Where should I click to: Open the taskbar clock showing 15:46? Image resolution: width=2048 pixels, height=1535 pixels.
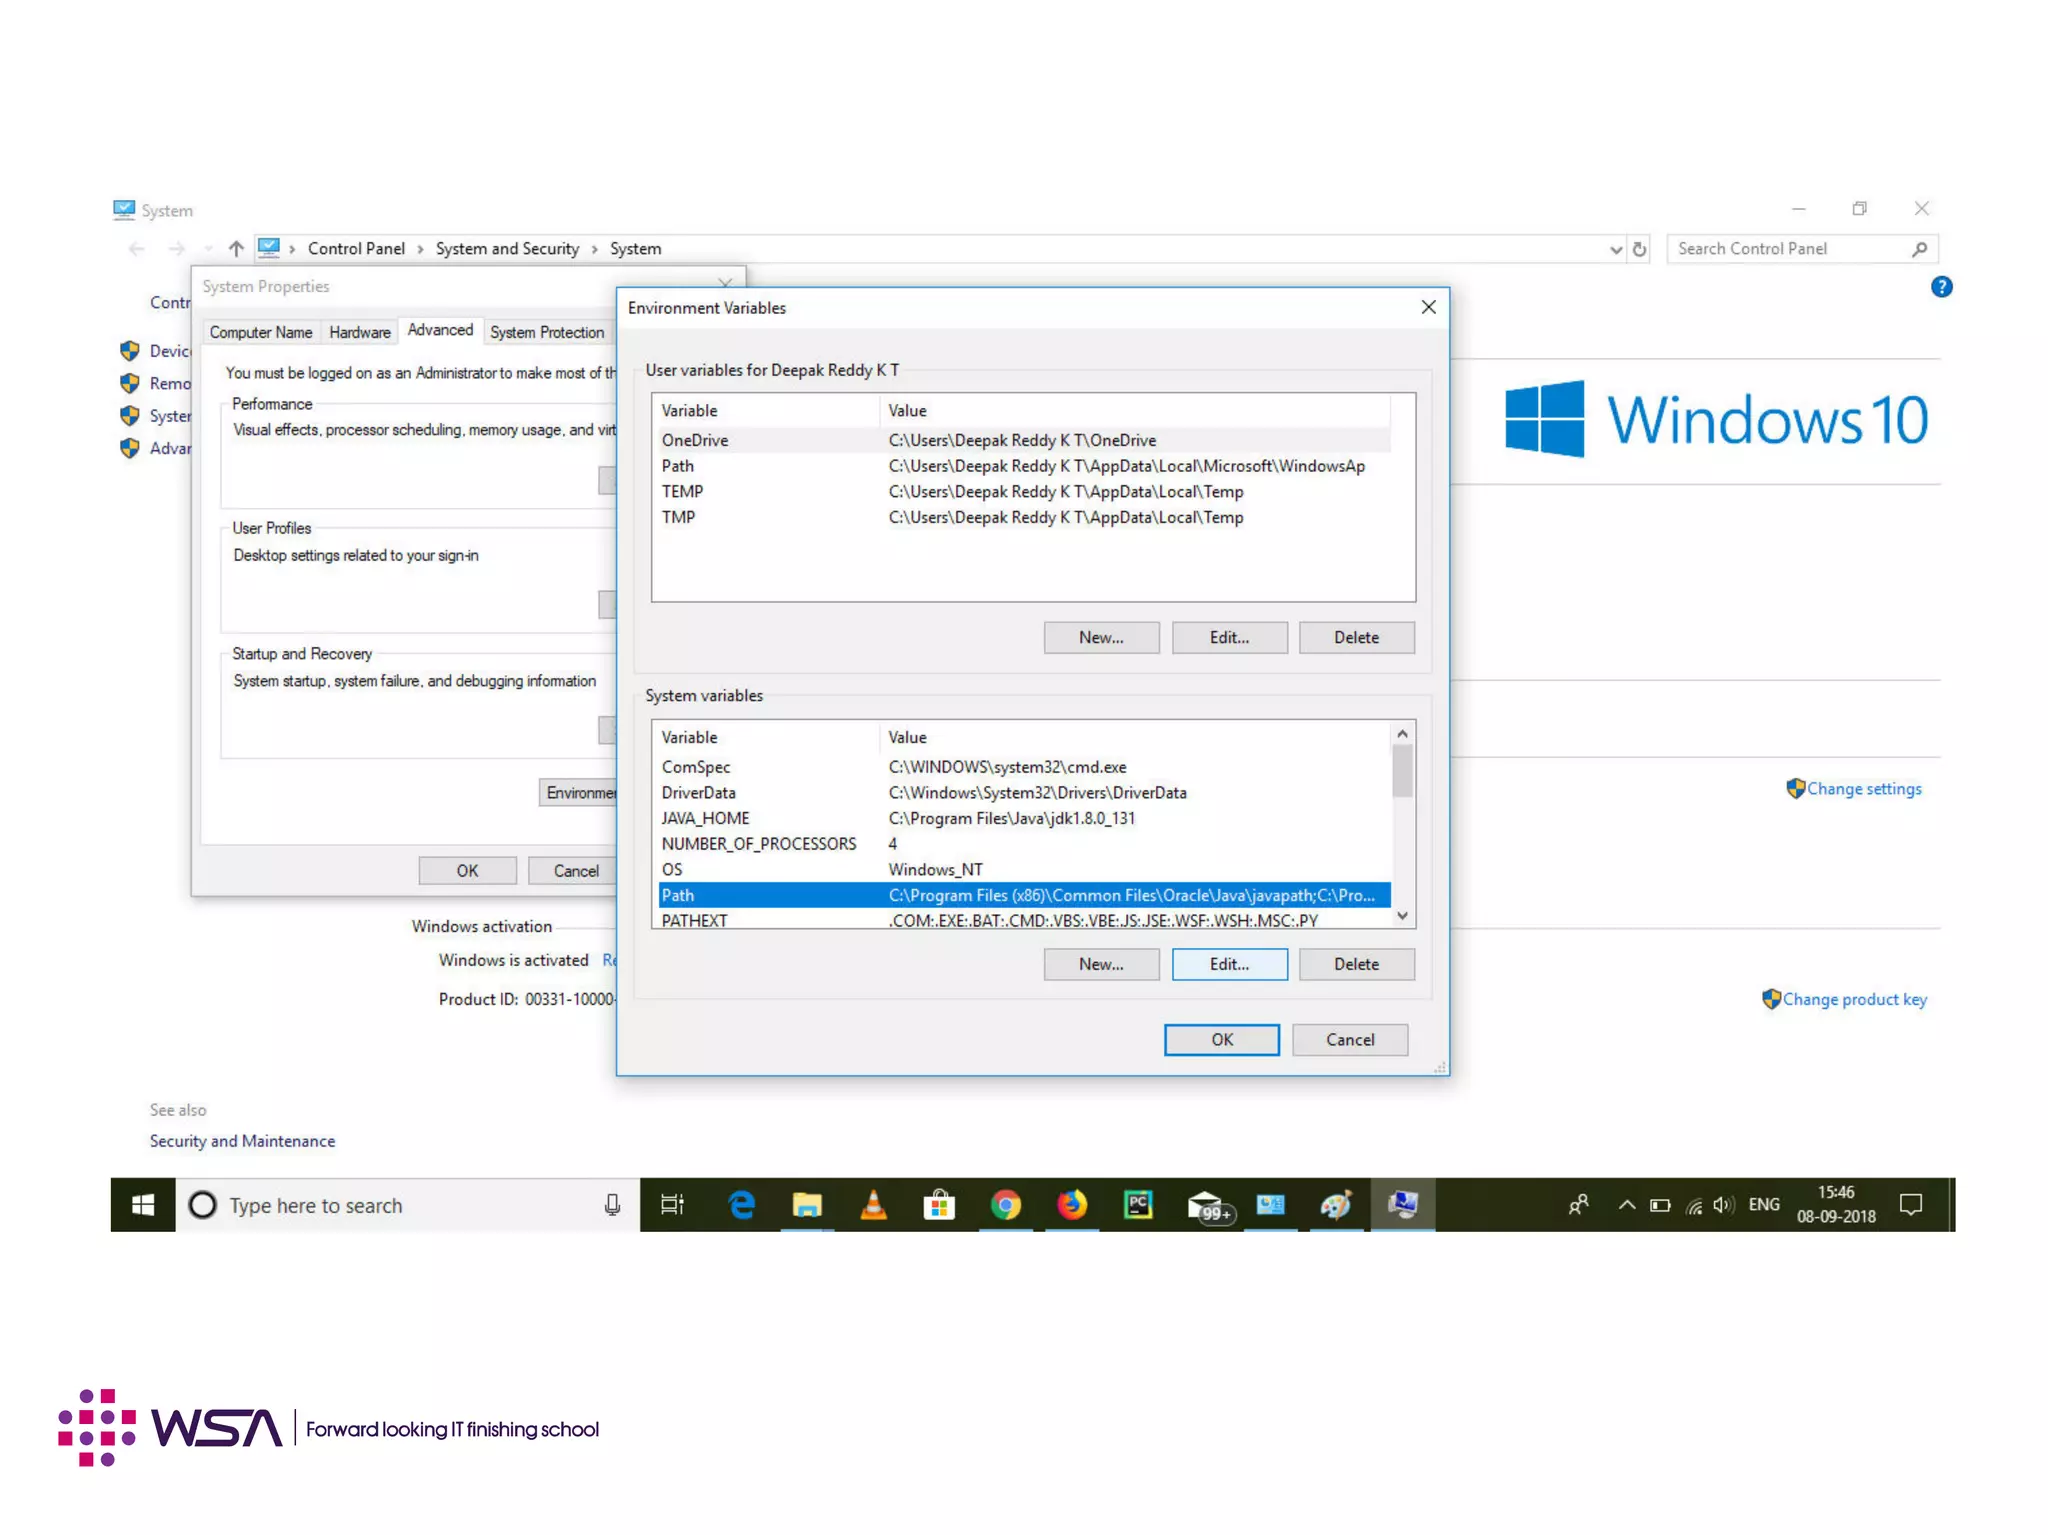point(1836,1205)
